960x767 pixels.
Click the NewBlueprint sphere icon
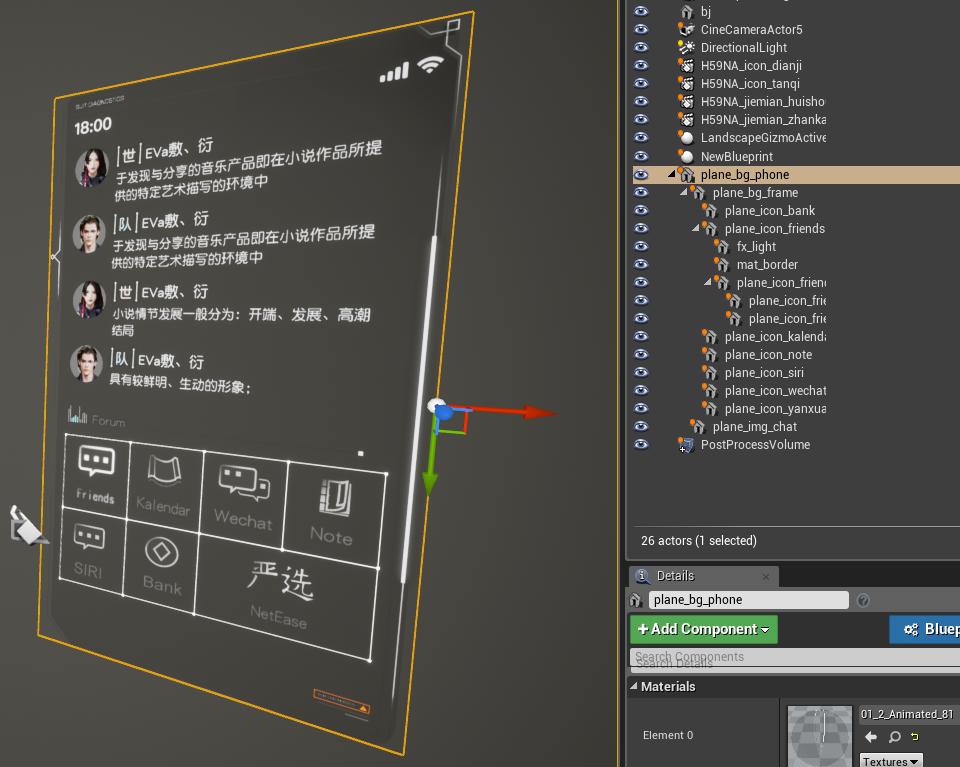tap(687, 155)
